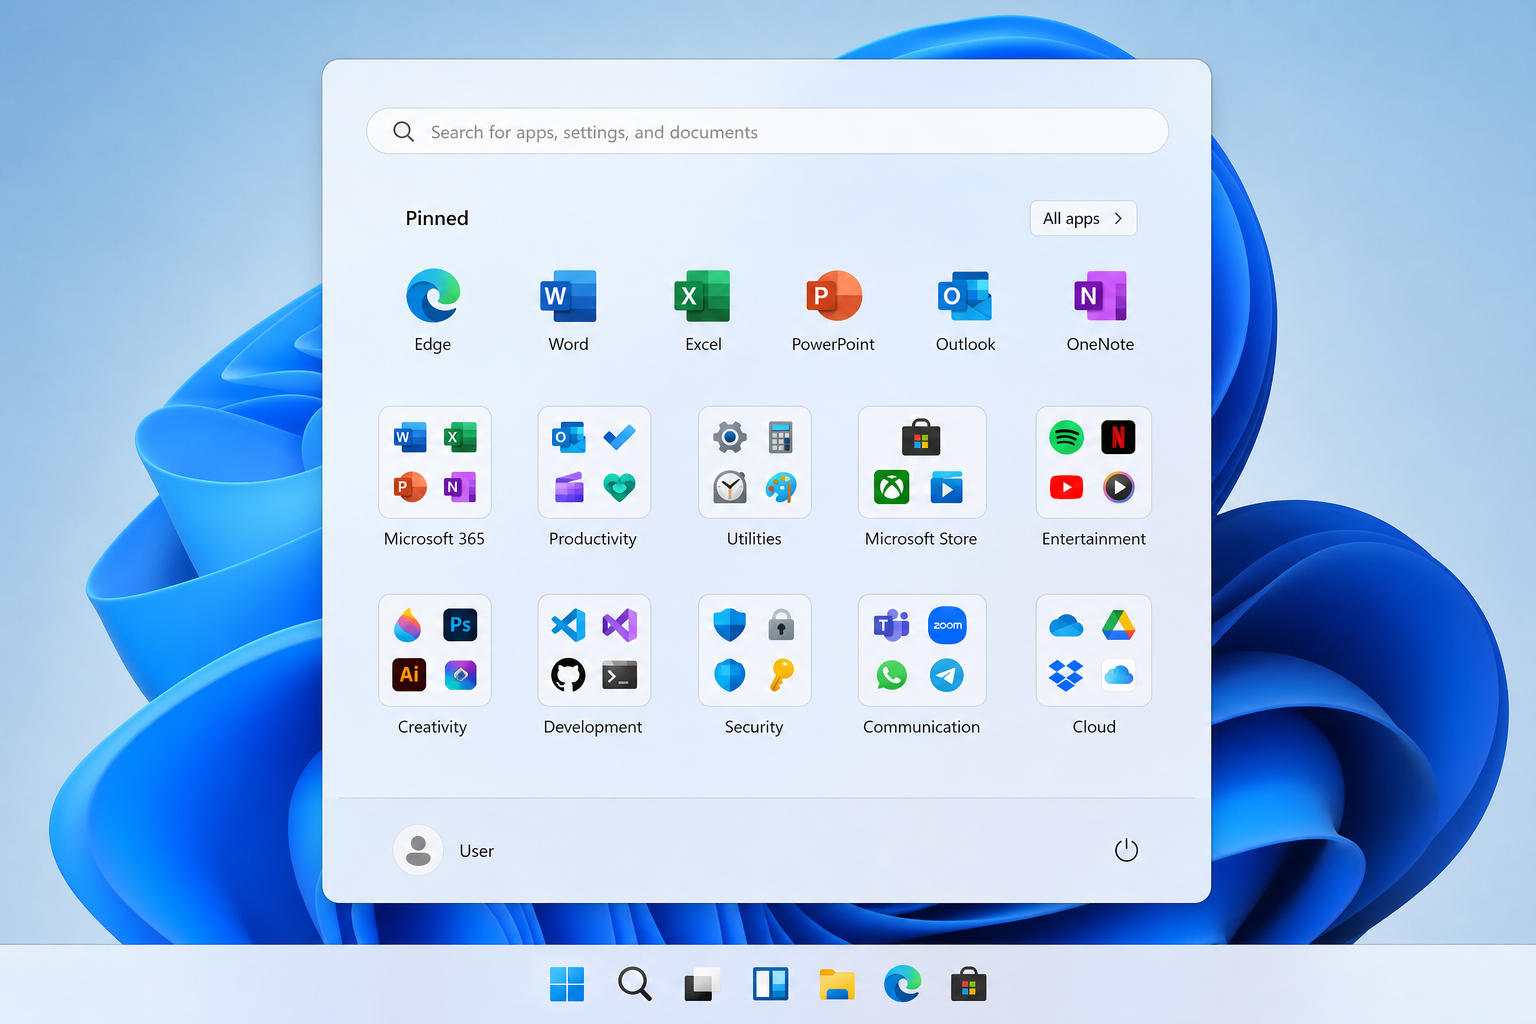
Task: Open the Entertainment folder
Action: 1093,462
